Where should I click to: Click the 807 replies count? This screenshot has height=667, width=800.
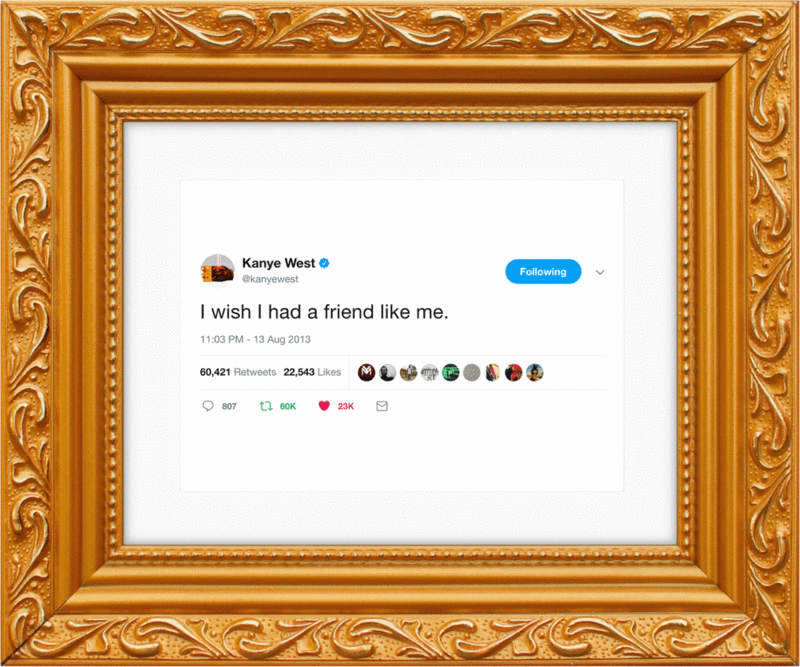(229, 406)
